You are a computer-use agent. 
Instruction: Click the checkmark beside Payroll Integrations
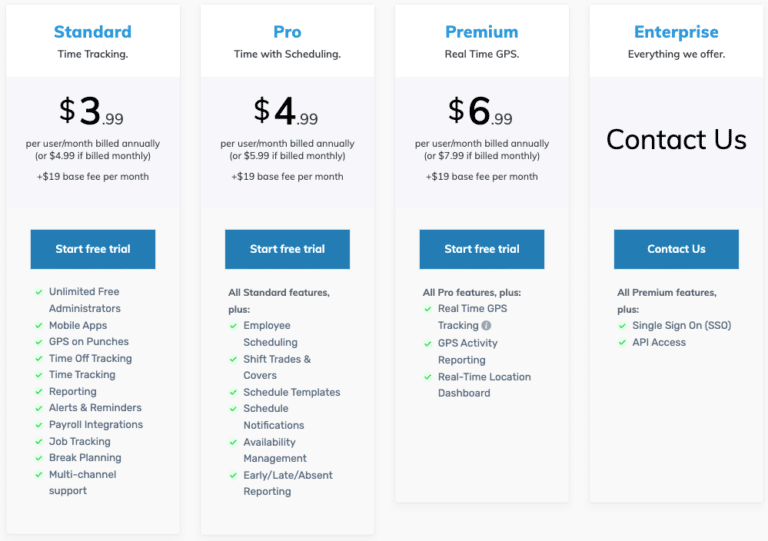pyautogui.click(x=38, y=424)
